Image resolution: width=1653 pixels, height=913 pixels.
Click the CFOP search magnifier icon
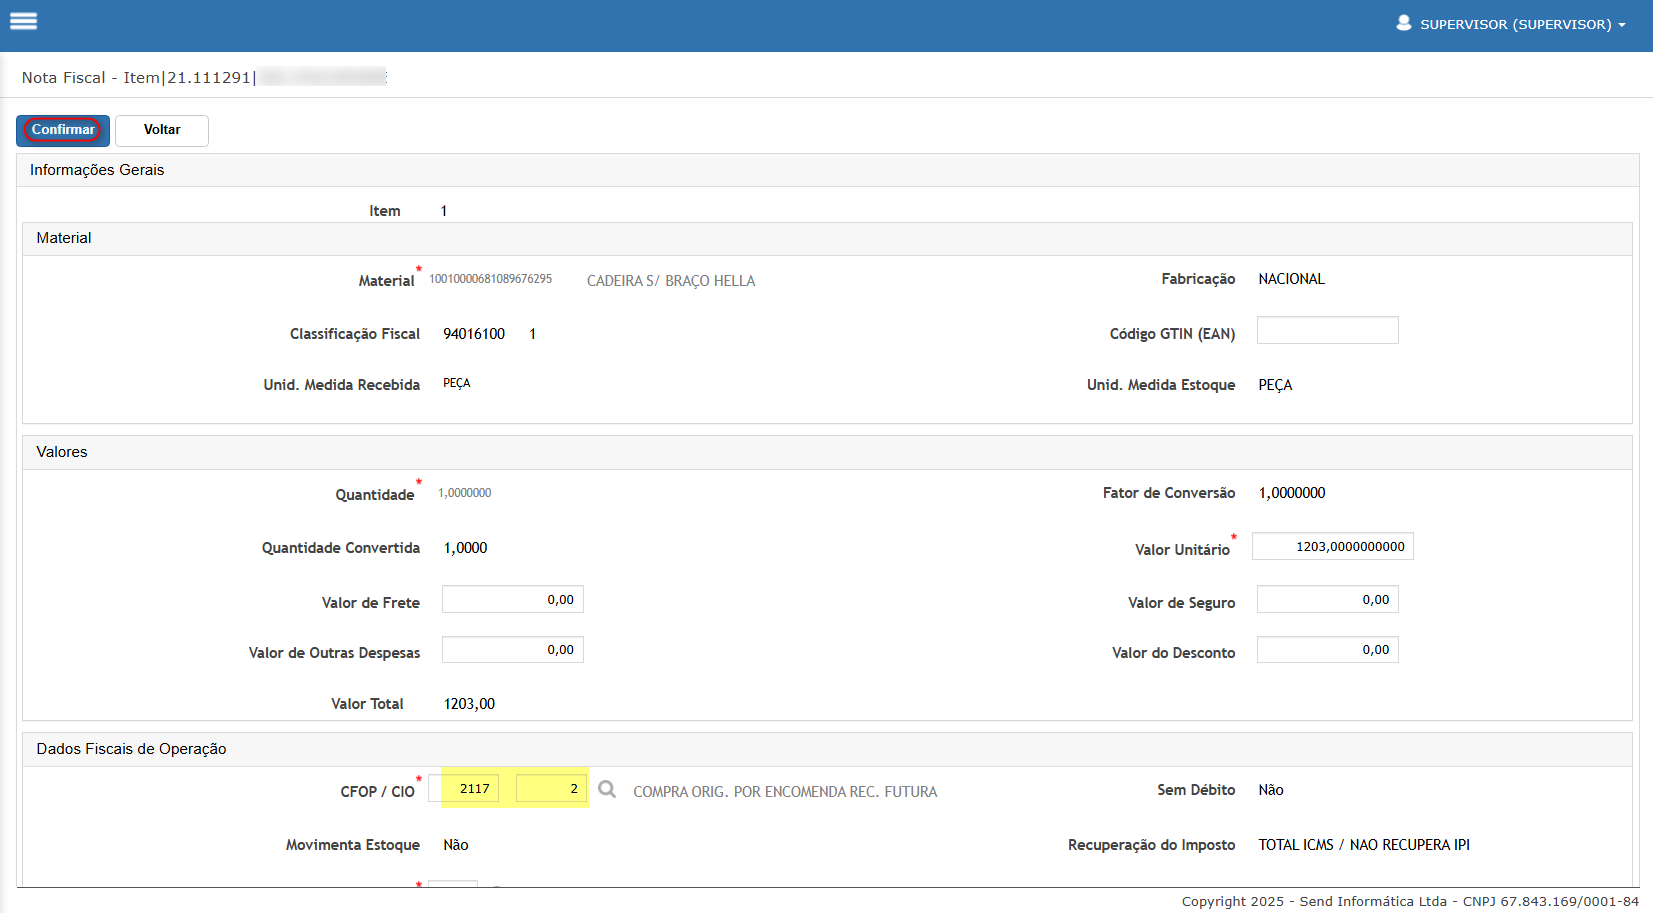(607, 790)
